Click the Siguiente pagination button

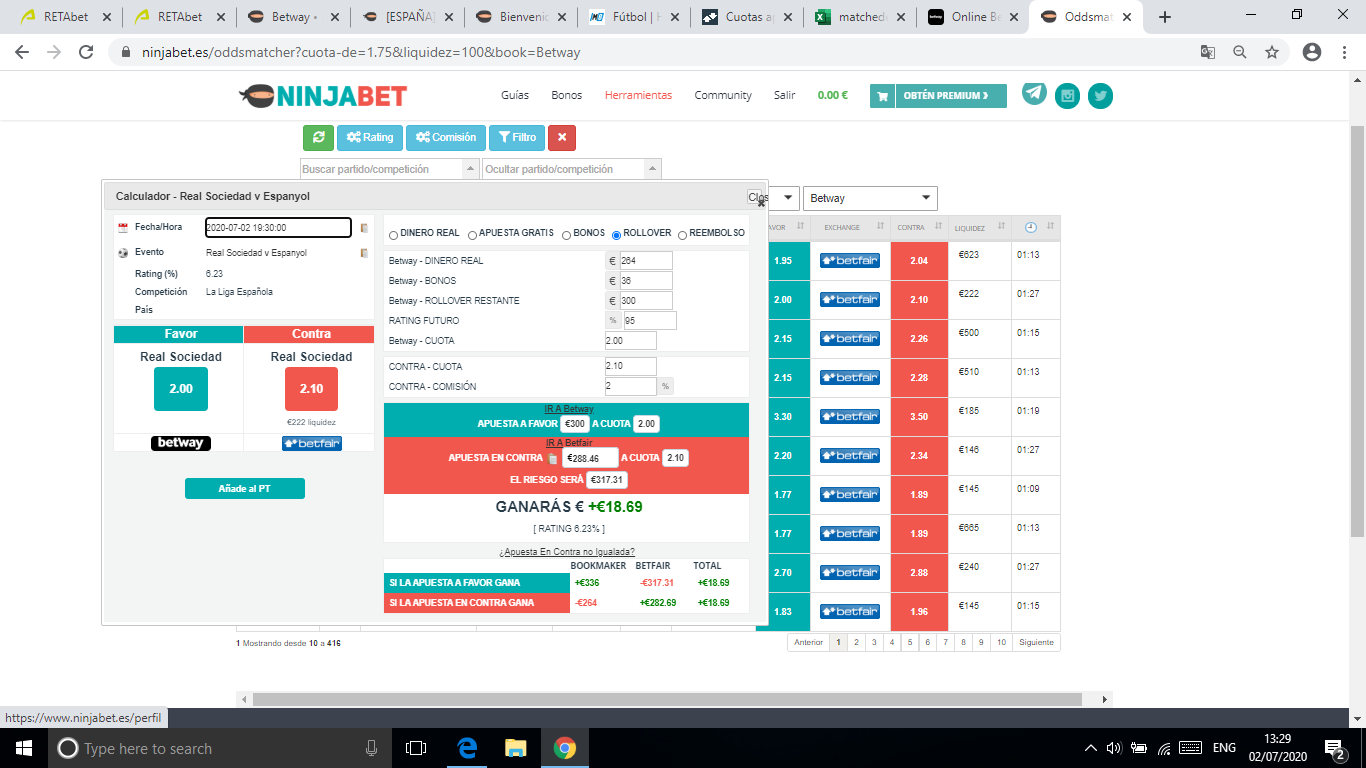click(x=1036, y=643)
